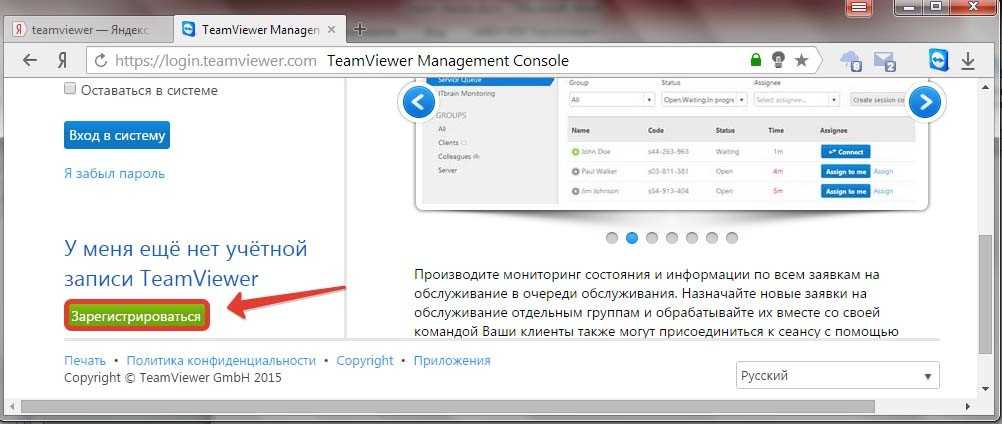1002x424 pixels.
Task: Click the light bulb icon in address bar
Action: pyautogui.click(x=778, y=61)
